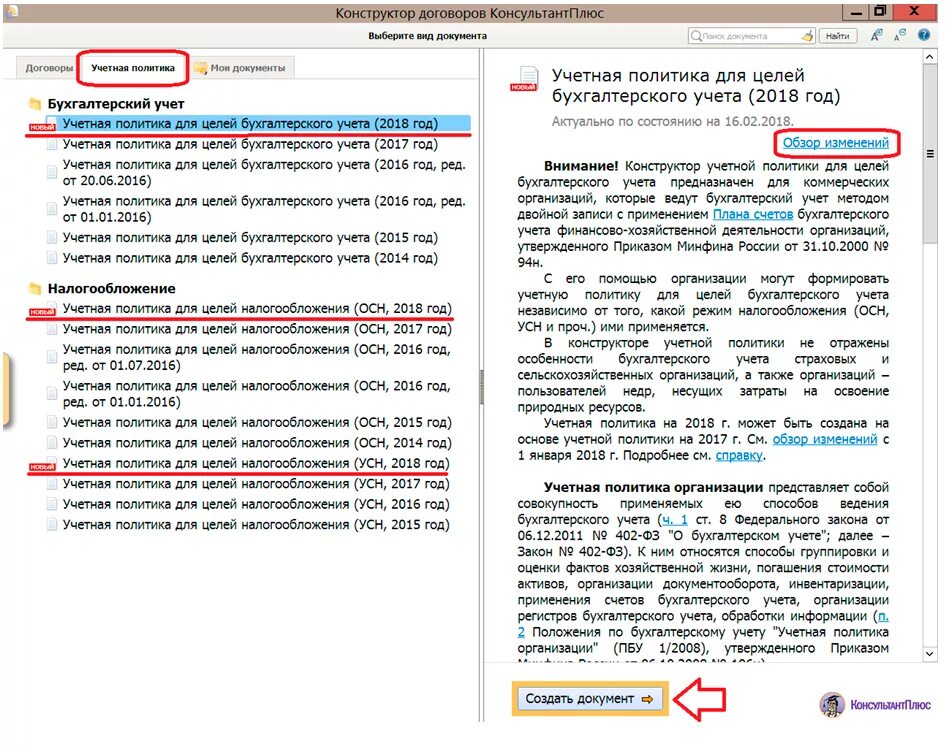Screen dimensions: 946x749
Task: Select bookkeeping accounting policy 2014 год
Action: 250,258
